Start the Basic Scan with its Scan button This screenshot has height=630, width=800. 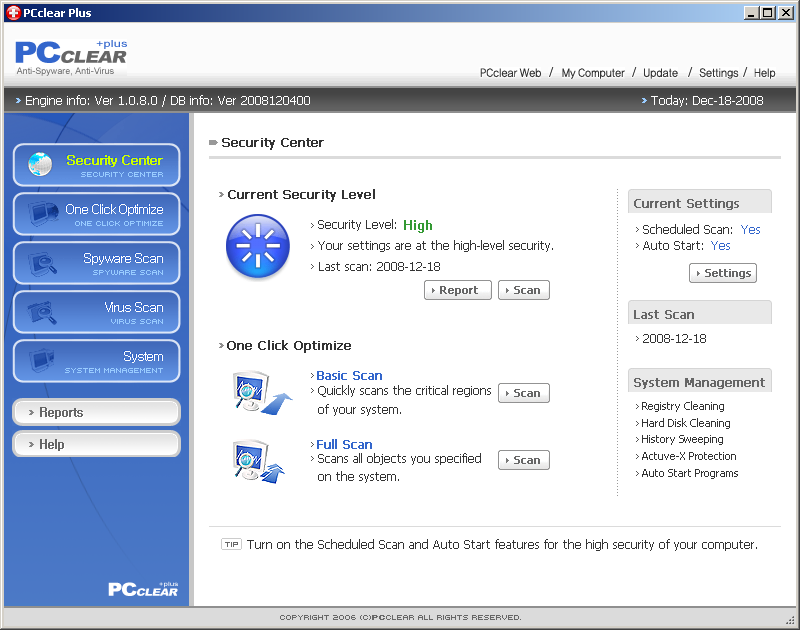[x=524, y=393]
